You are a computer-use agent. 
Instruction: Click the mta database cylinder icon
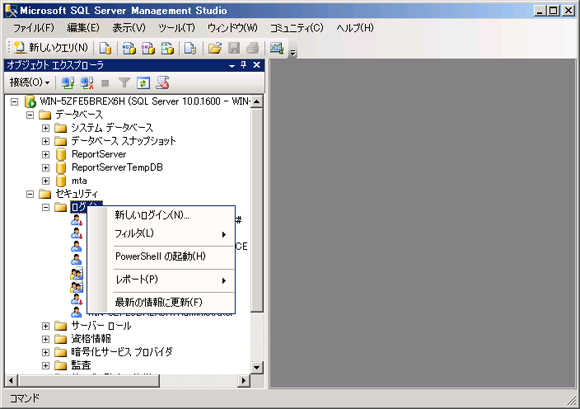tap(61, 181)
